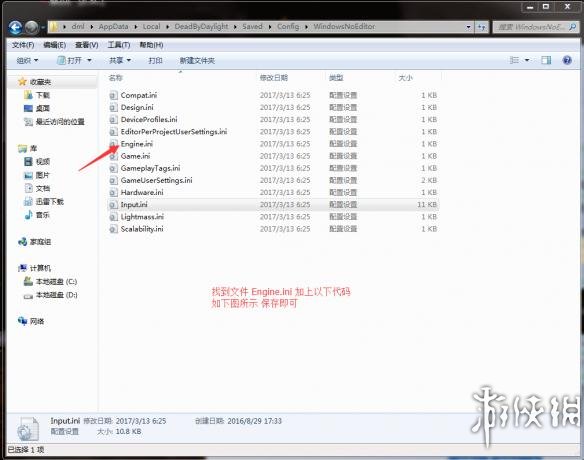
Task: Click the search magnifier icon
Action: (572, 27)
